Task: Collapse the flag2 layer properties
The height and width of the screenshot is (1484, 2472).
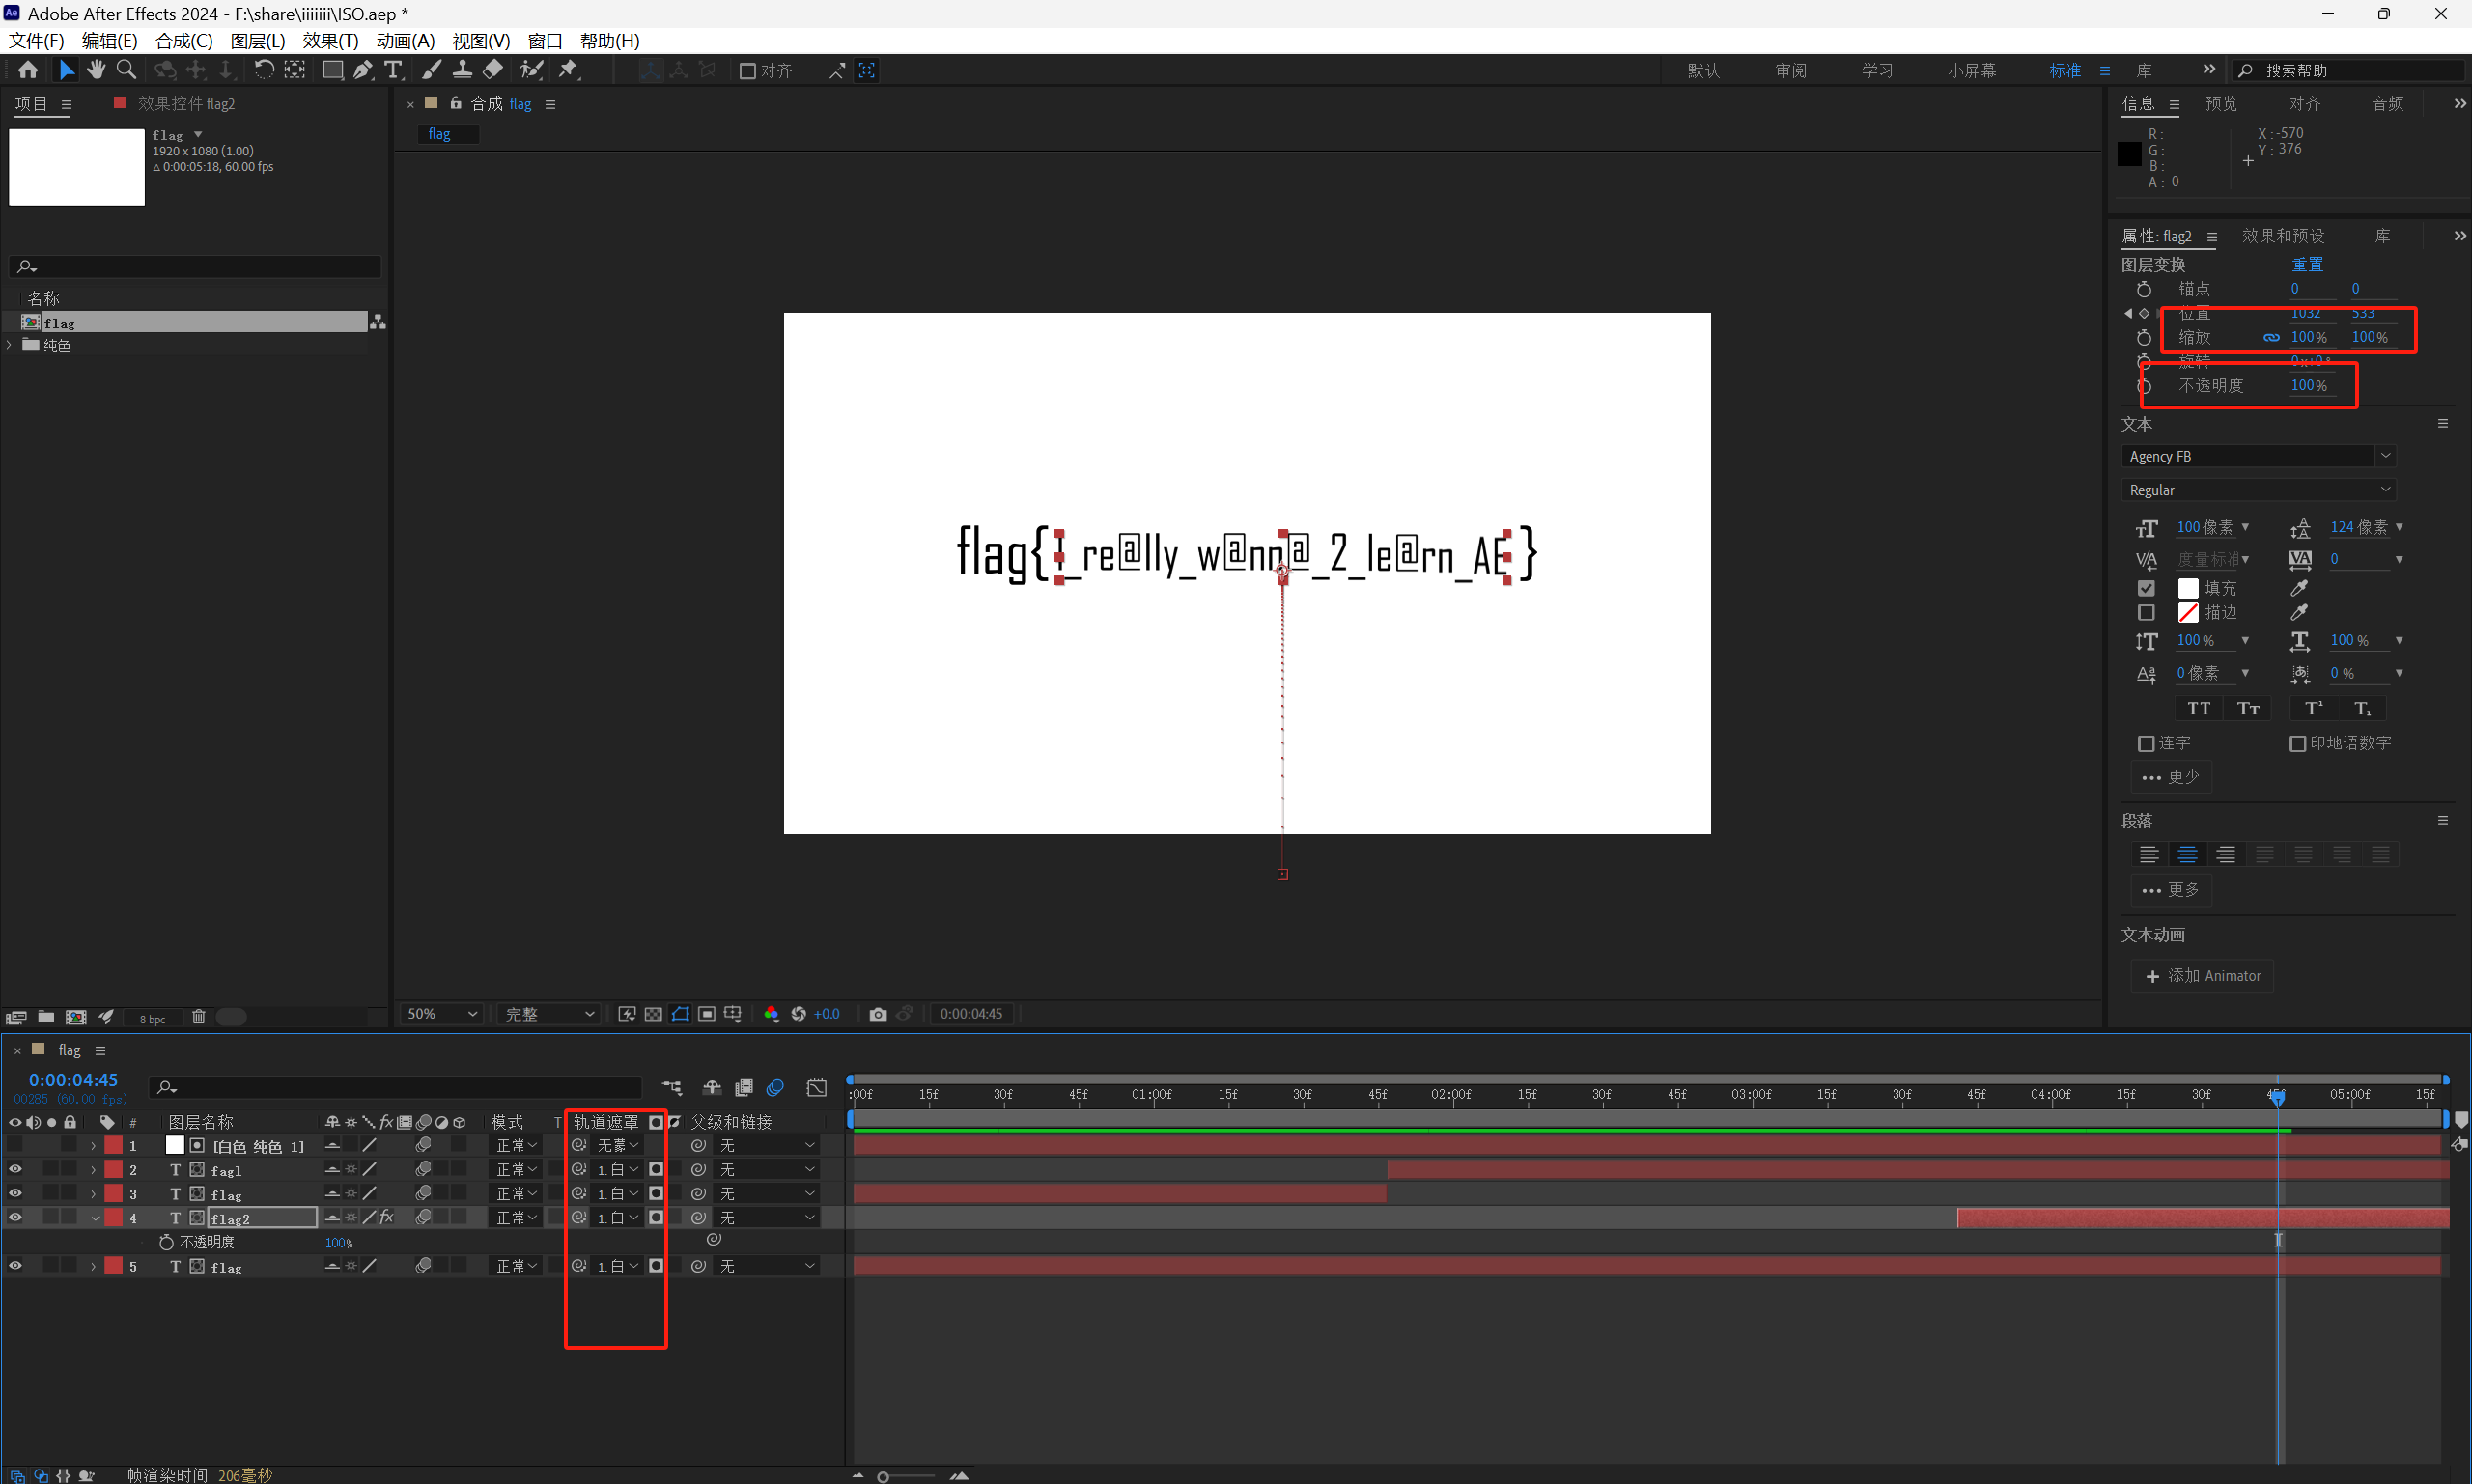Action: click(94, 1218)
